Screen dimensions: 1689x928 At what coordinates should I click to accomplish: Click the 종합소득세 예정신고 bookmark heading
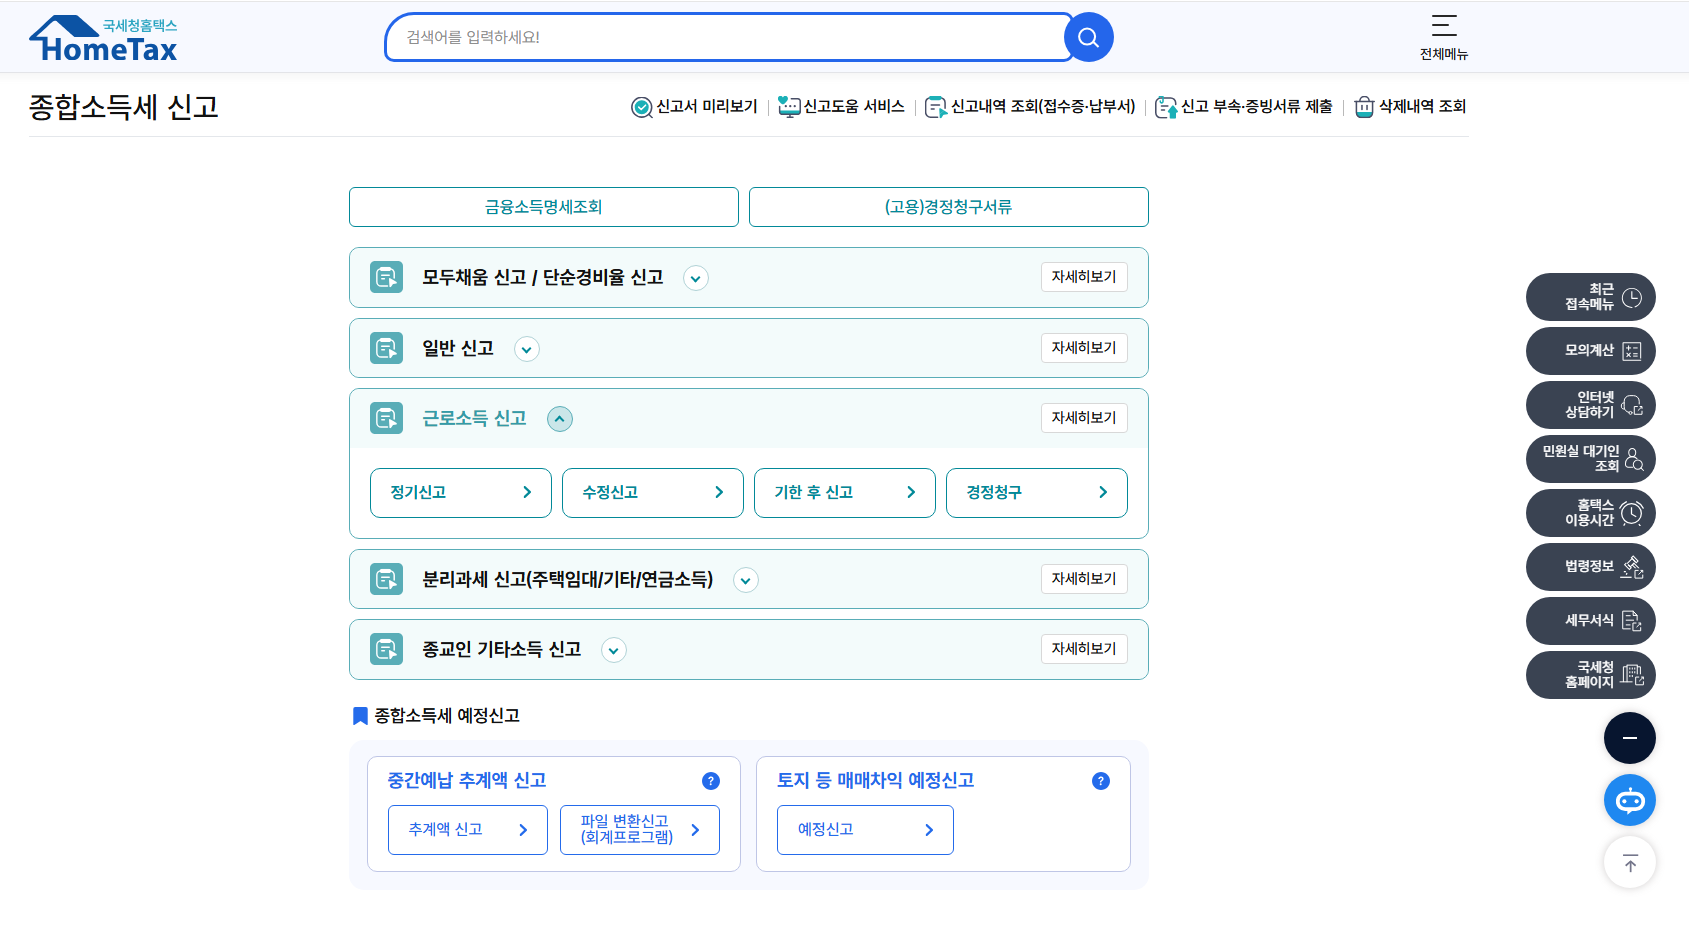tap(437, 716)
